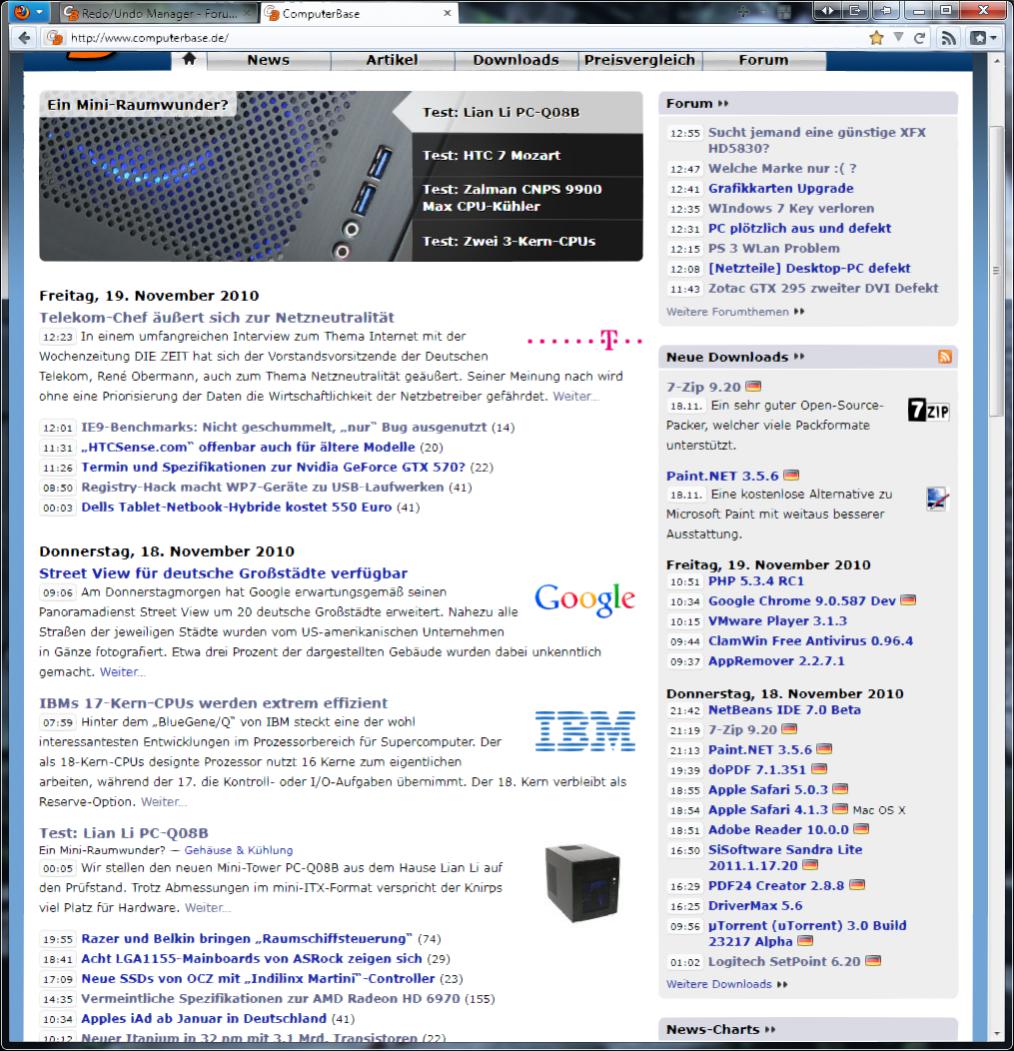Click the left-right arrows button in the title bar

tap(827, 10)
